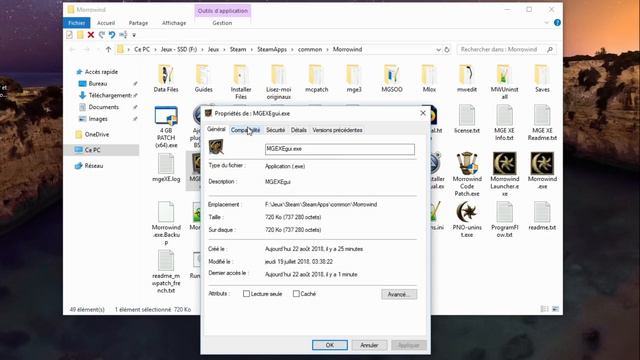Open the Affichage ribbon tab

(x=174, y=23)
